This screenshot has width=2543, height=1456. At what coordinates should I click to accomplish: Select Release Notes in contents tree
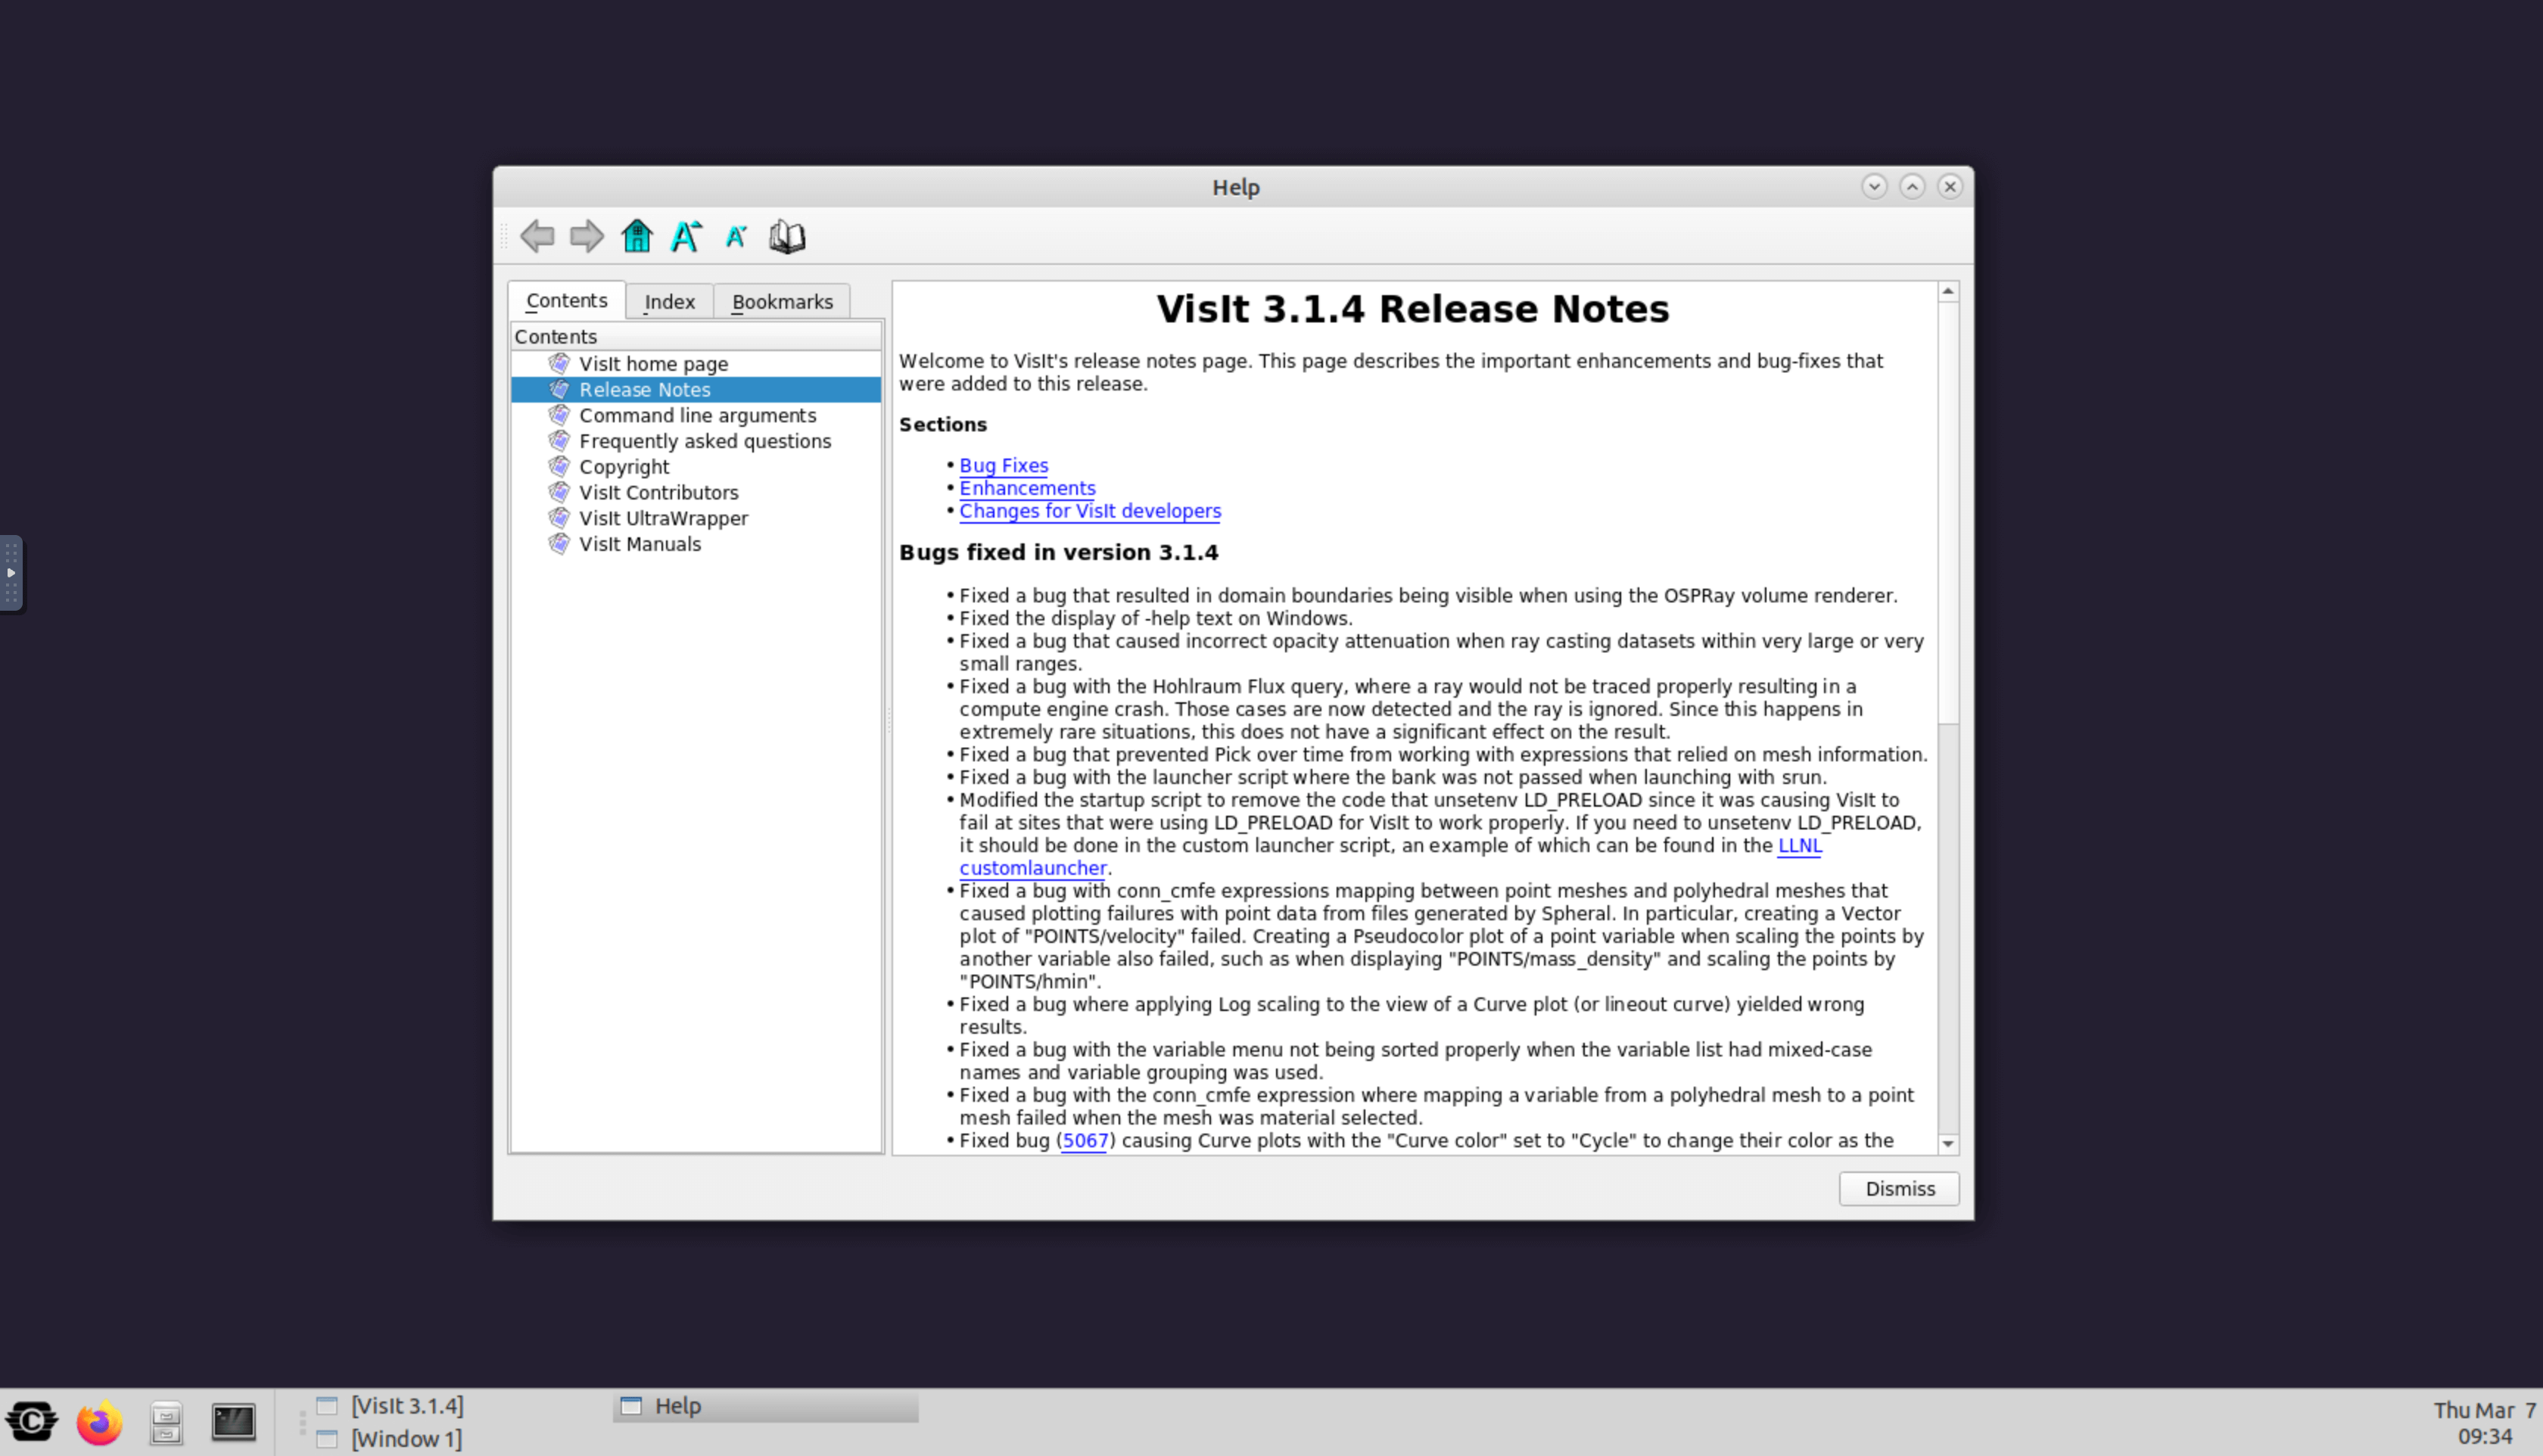645,390
